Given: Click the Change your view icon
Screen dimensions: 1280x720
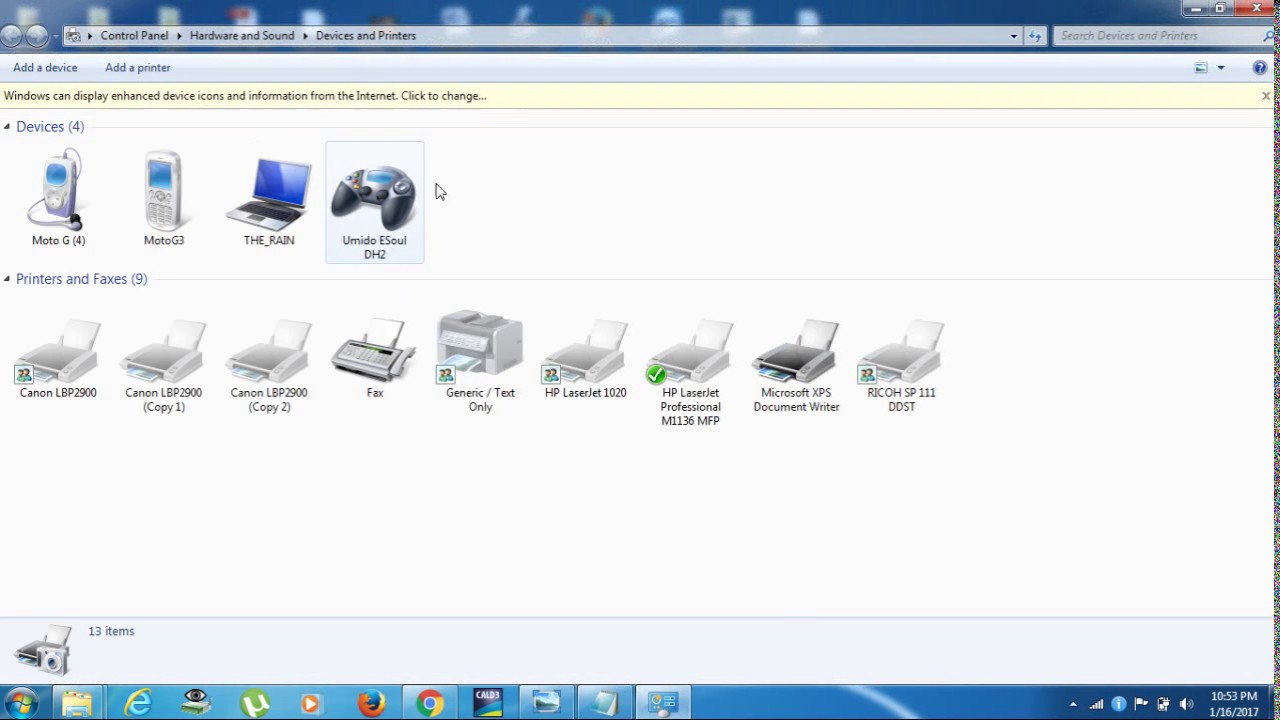Looking at the screenshot, I should 1201,68.
